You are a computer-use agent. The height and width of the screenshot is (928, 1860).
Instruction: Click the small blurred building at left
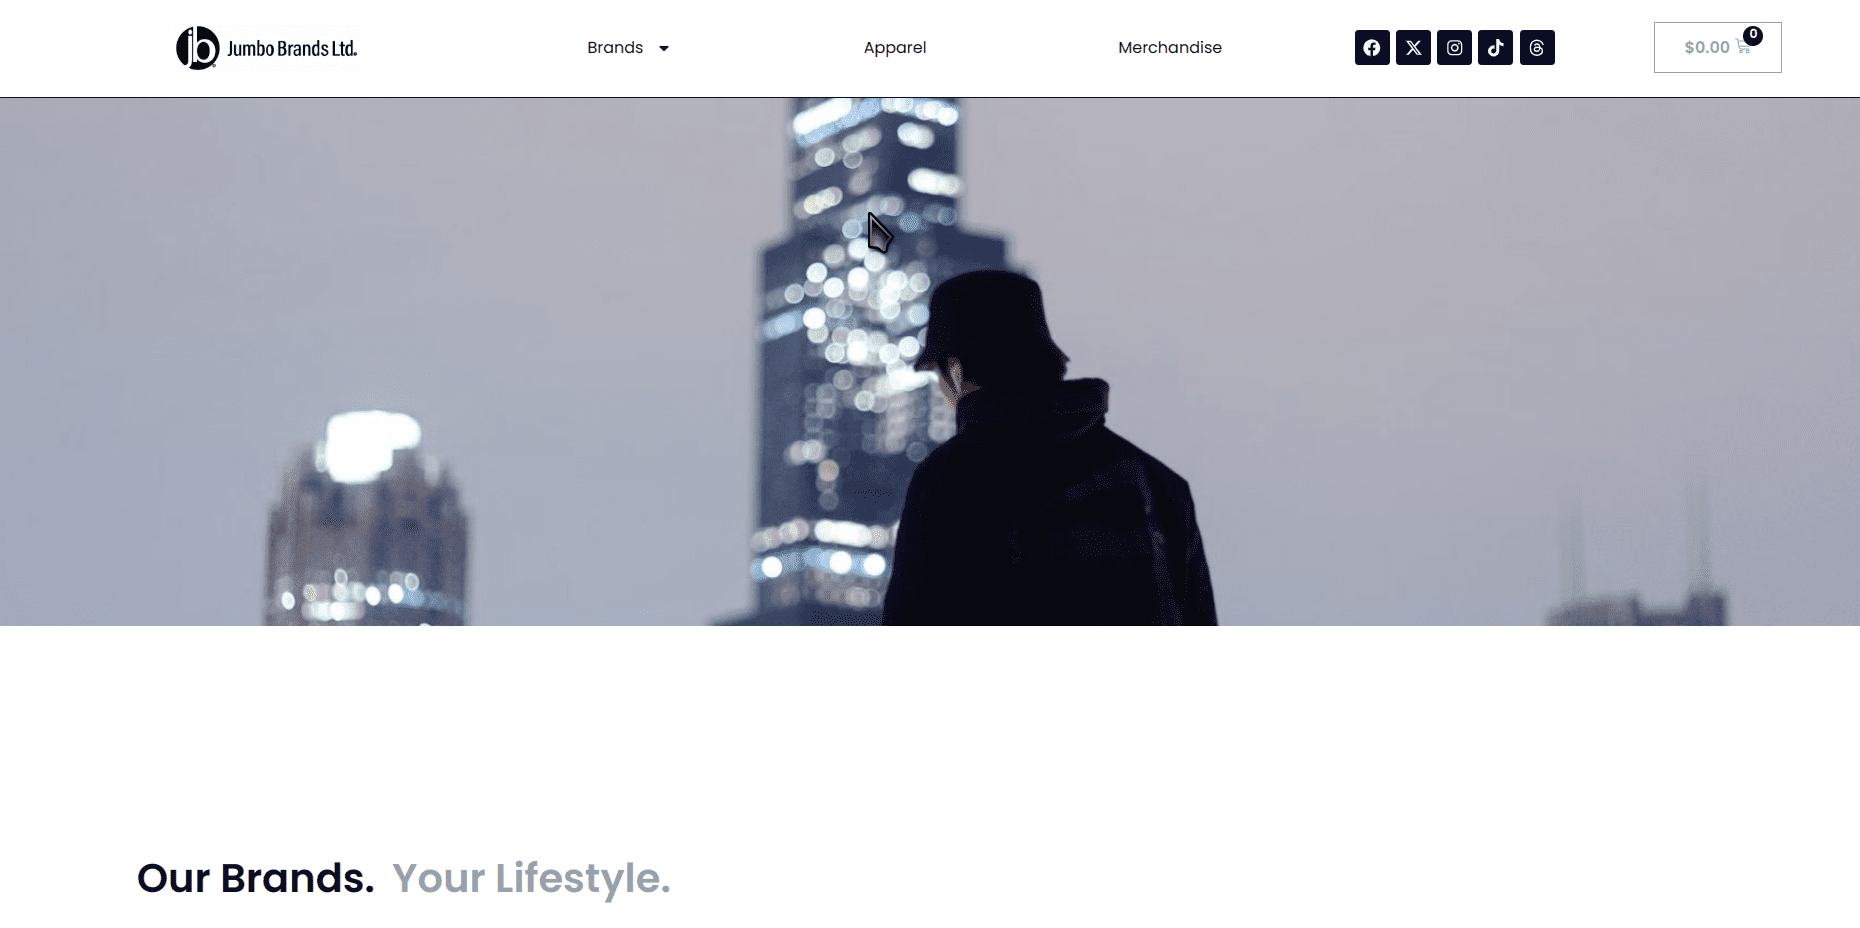coord(367,520)
